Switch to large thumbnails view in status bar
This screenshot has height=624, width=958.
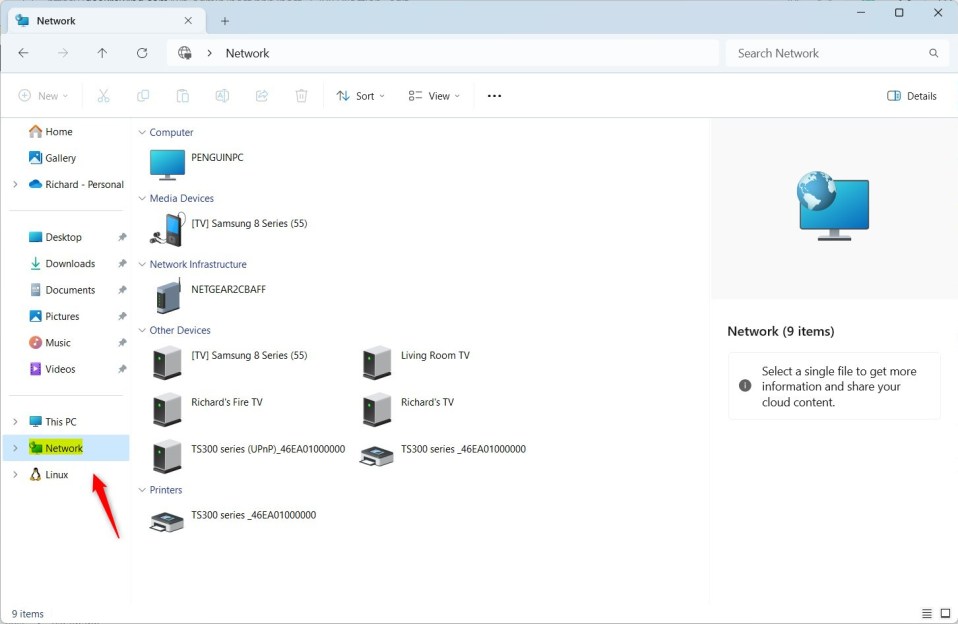tap(945, 614)
